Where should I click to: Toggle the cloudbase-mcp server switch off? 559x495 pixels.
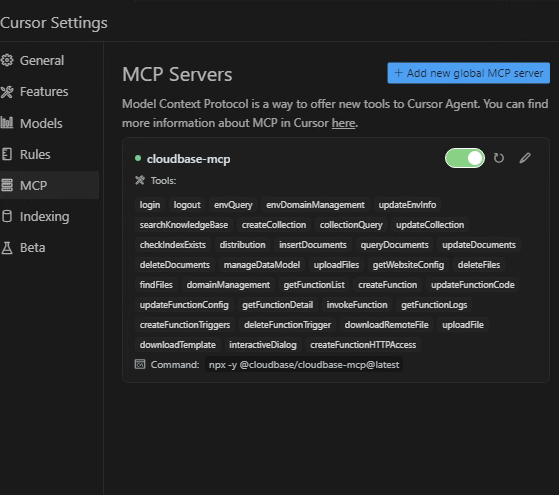click(465, 158)
